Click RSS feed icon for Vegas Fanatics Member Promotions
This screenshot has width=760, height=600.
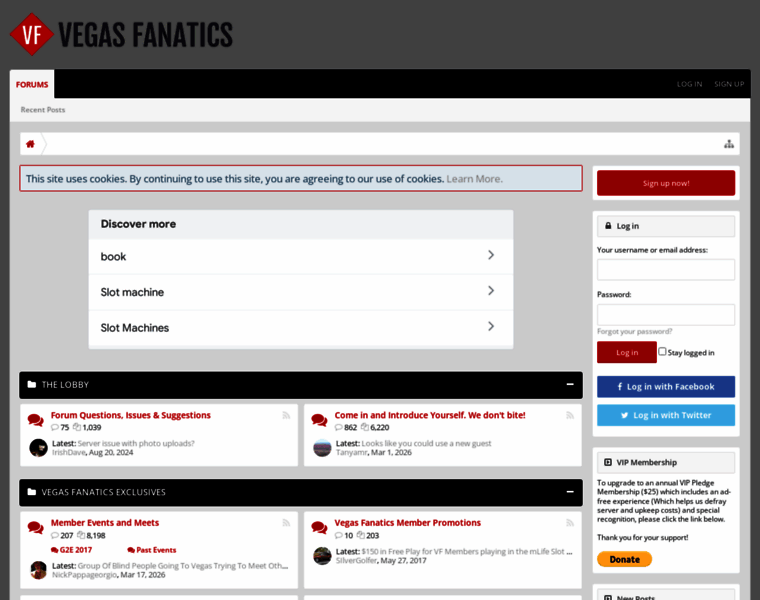point(570,523)
